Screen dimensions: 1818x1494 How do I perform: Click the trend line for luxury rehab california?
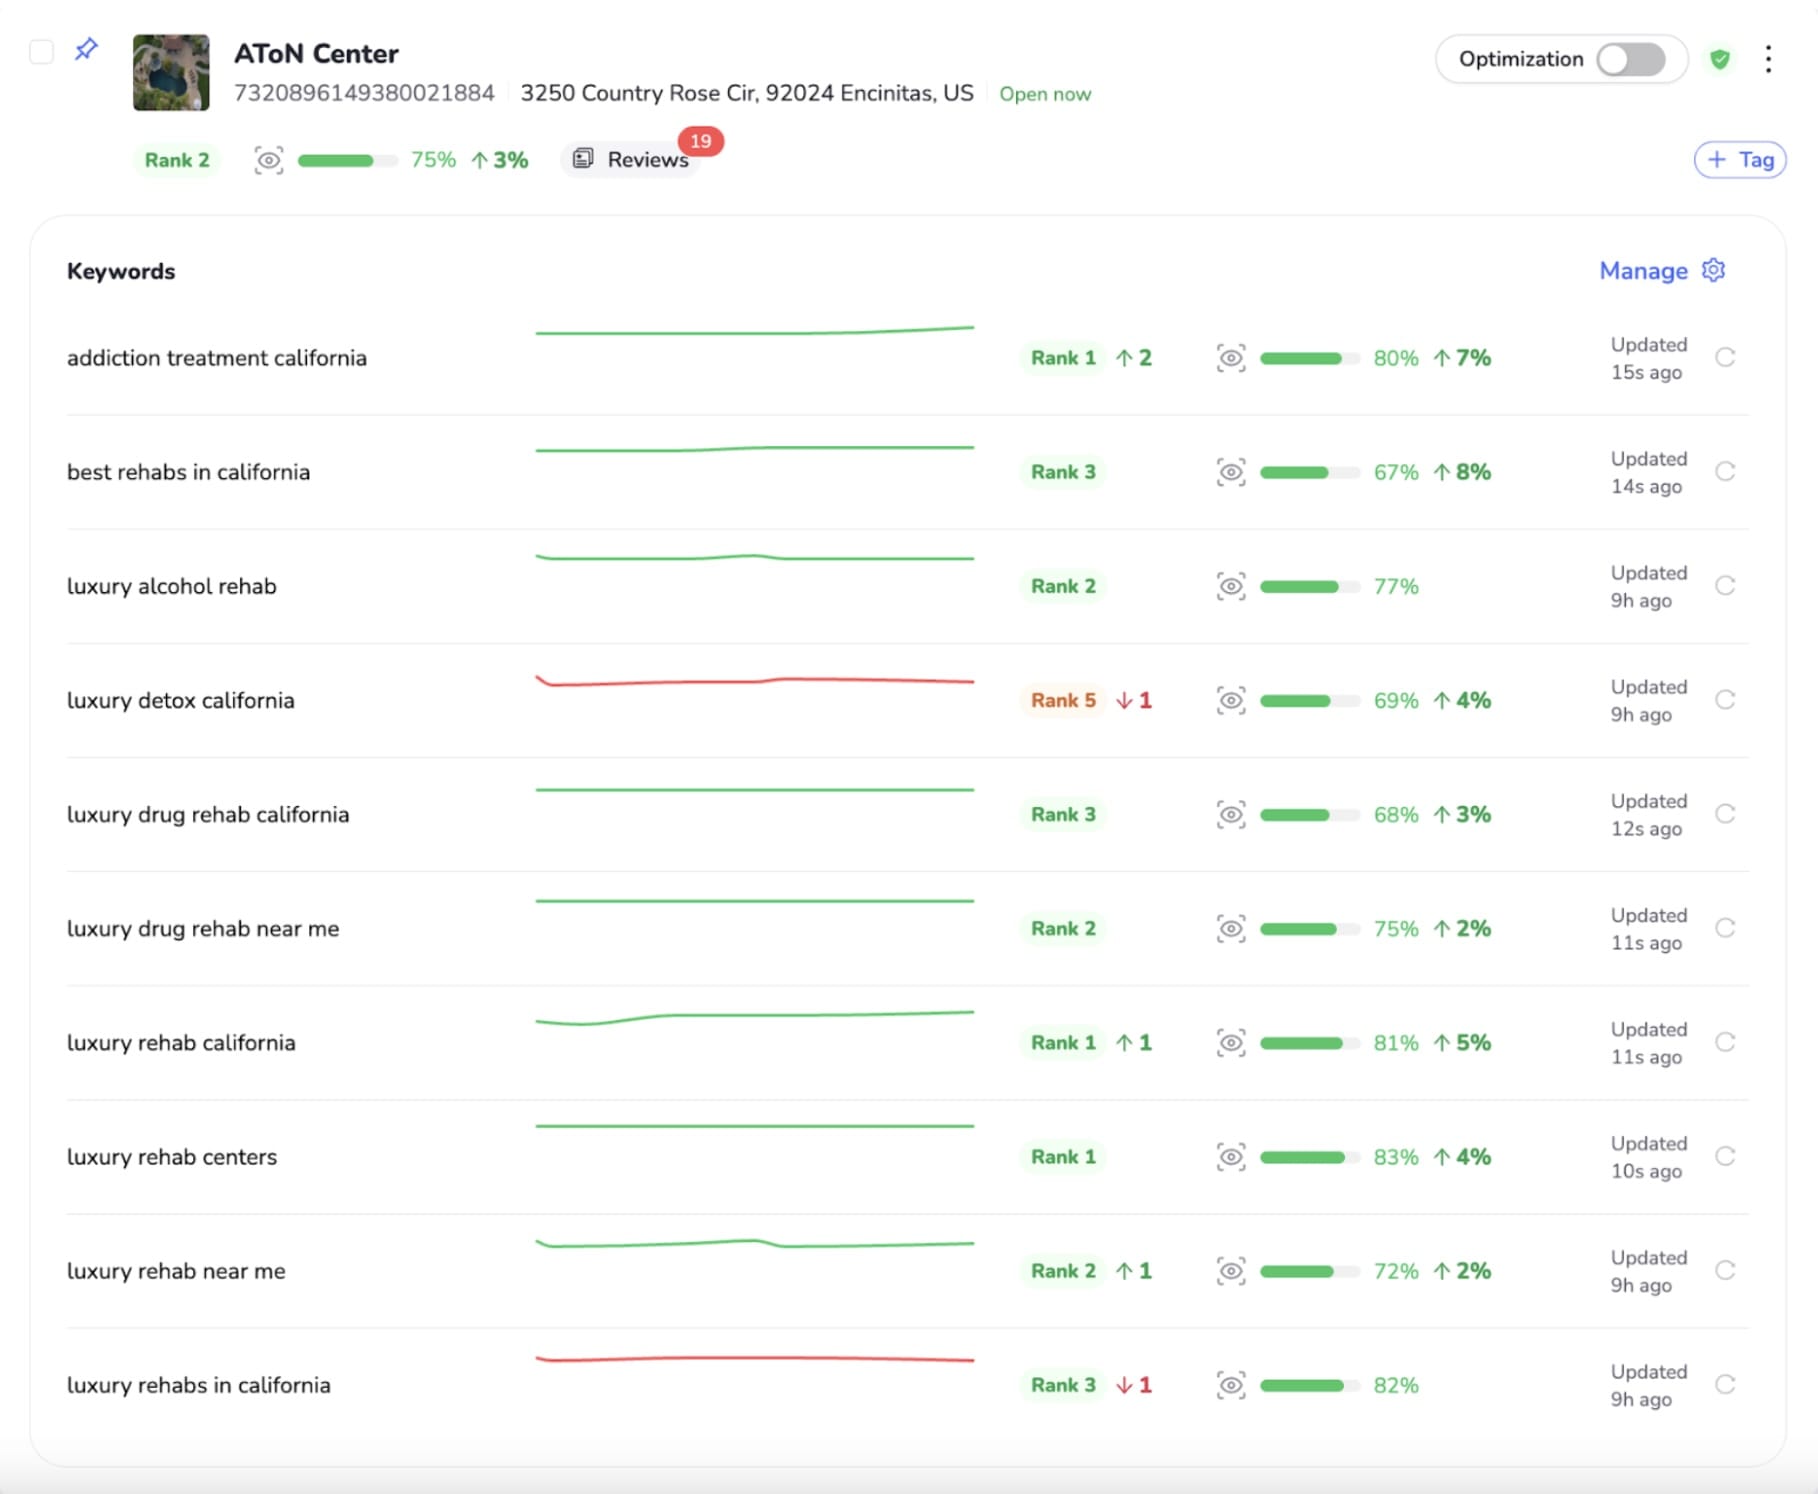[x=755, y=1017]
